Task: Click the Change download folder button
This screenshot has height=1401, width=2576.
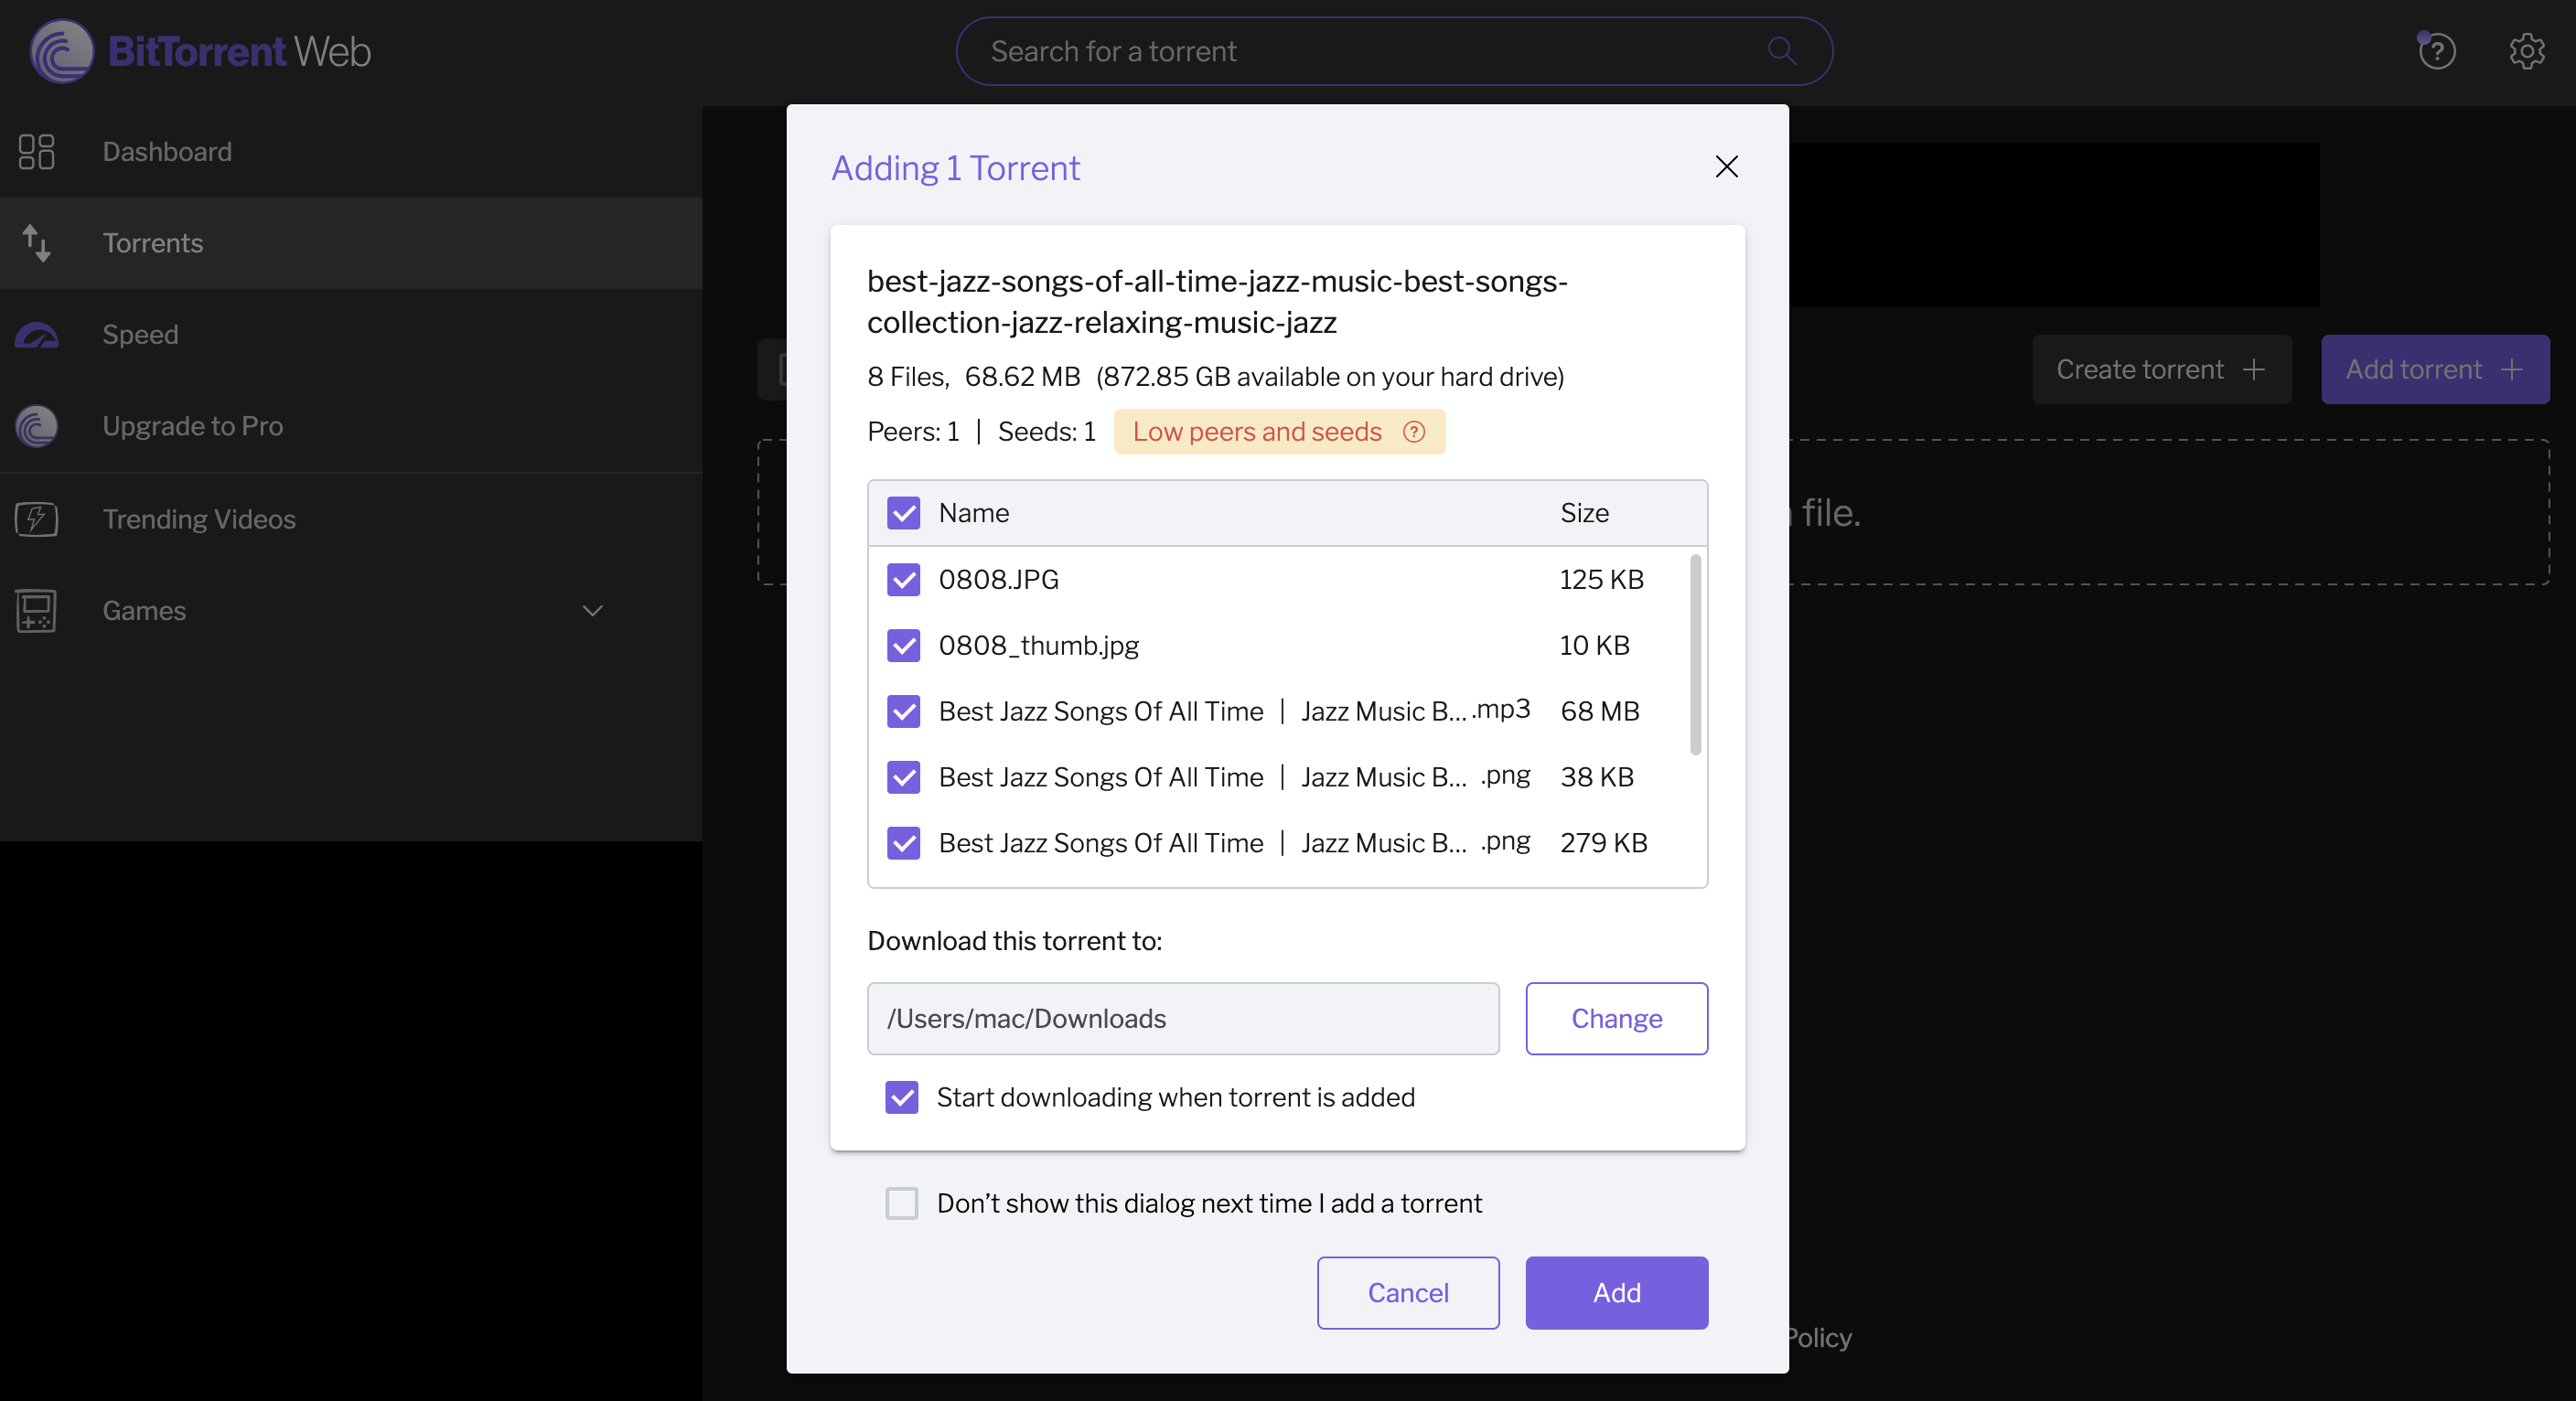Action: [1616, 1018]
